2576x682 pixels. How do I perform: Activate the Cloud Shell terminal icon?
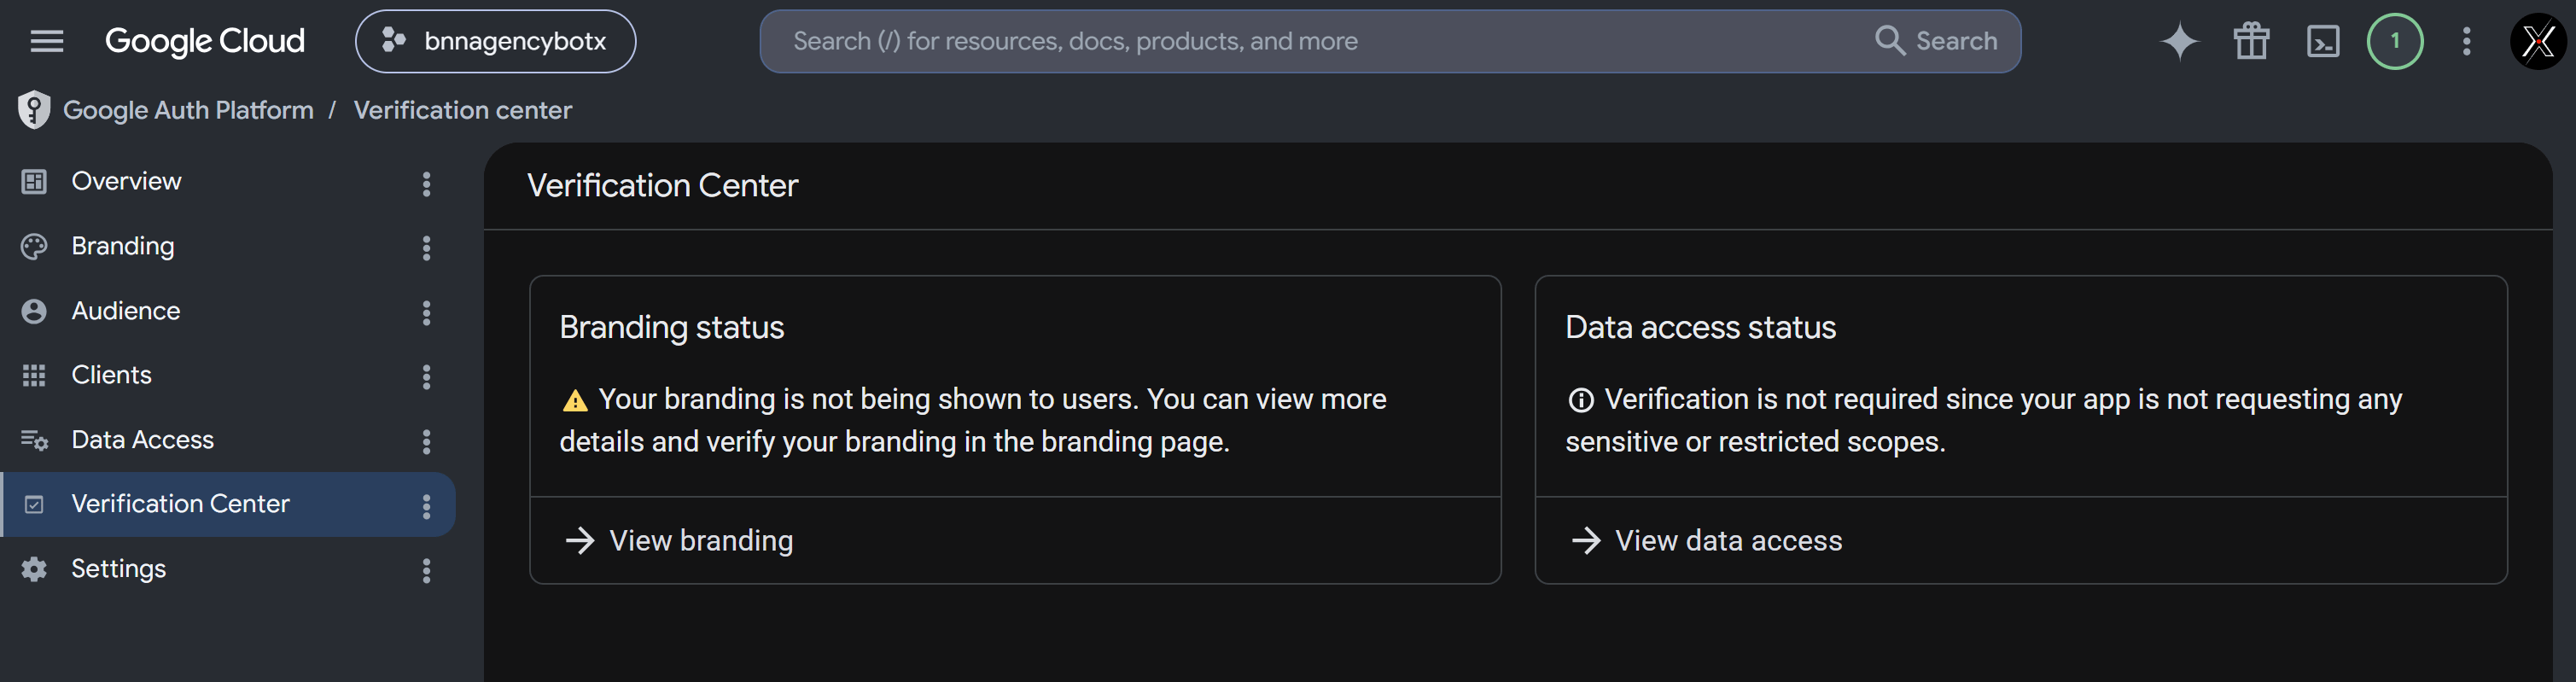coord(2322,41)
